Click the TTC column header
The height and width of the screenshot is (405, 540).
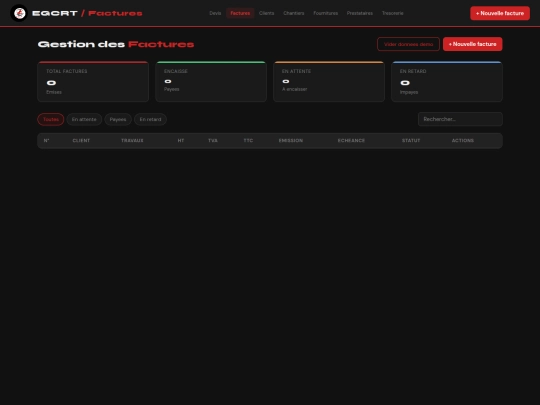pos(248,141)
